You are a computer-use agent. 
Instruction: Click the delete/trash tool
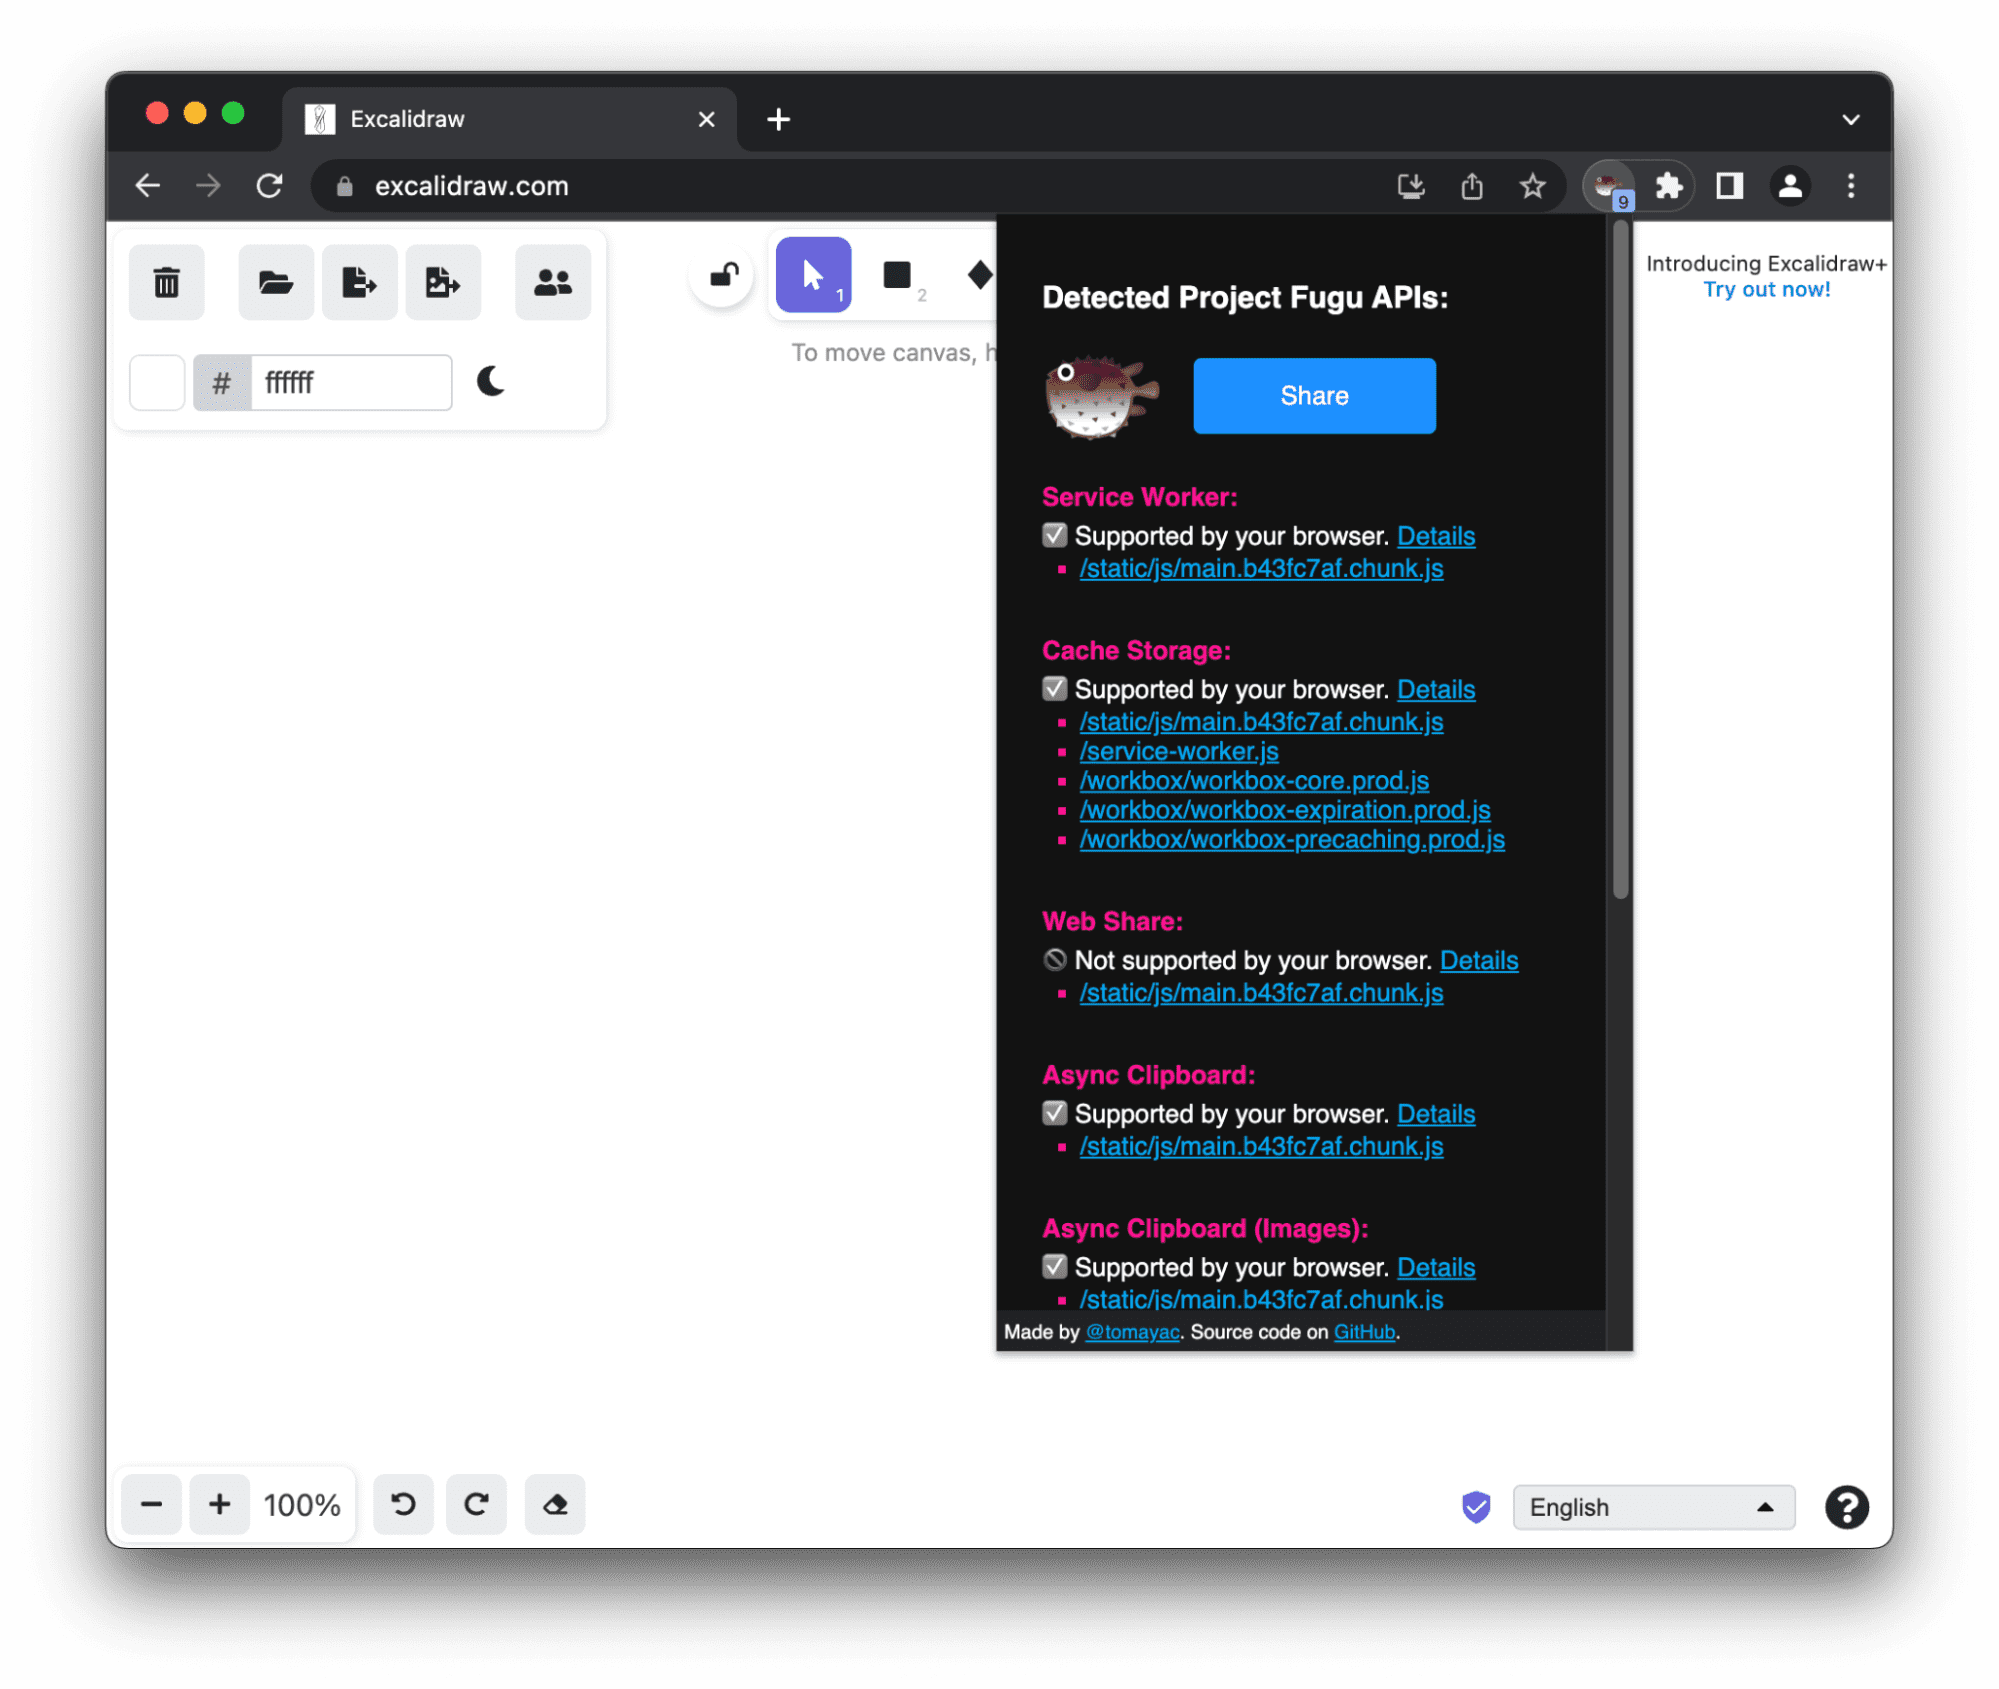[x=168, y=282]
